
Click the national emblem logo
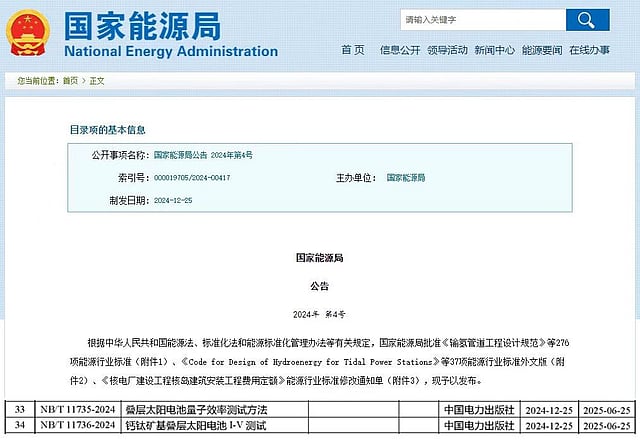click(x=28, y=33)
